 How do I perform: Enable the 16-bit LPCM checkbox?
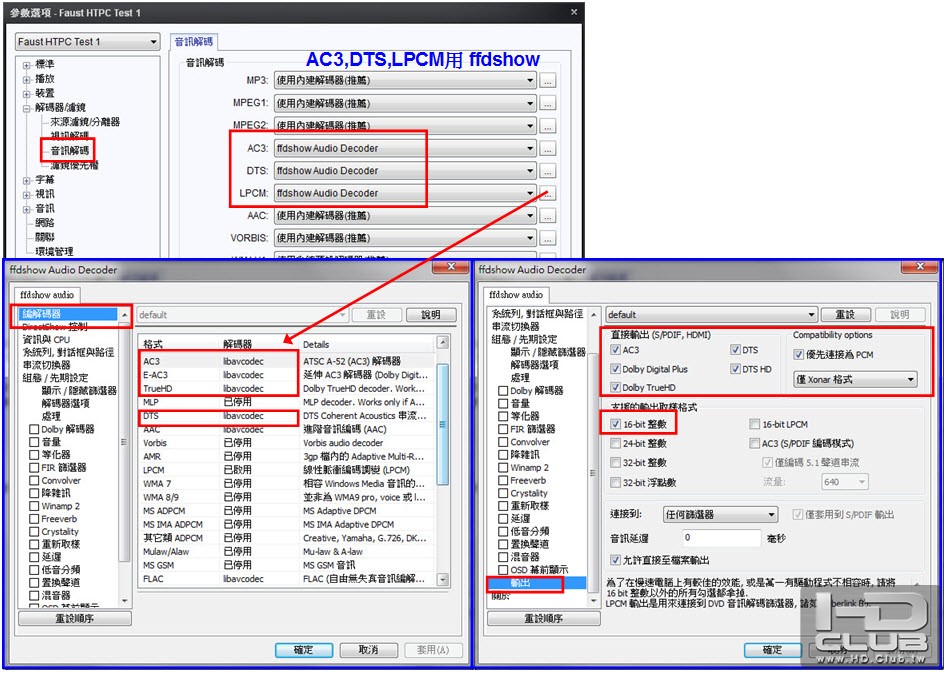[754, 425]
